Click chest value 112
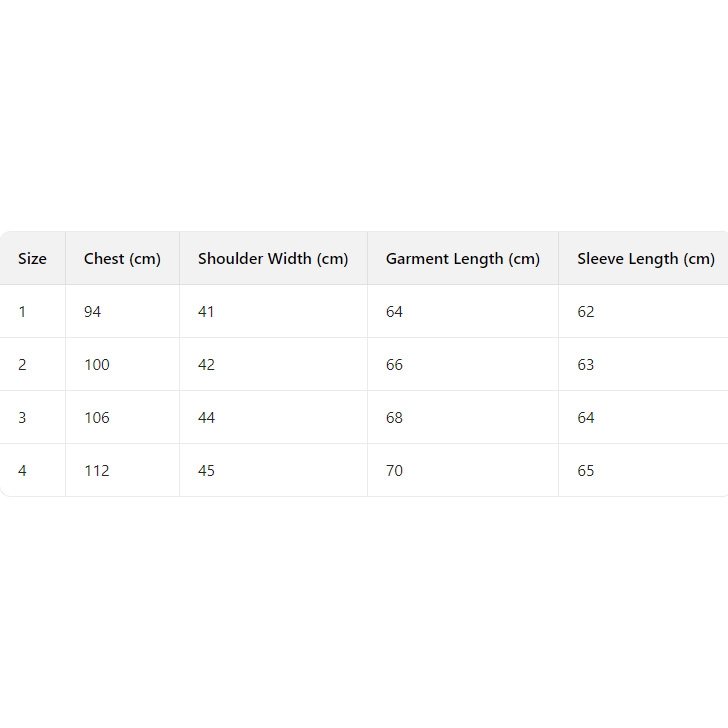Viewport: 728px width, 728px height. 97,471
